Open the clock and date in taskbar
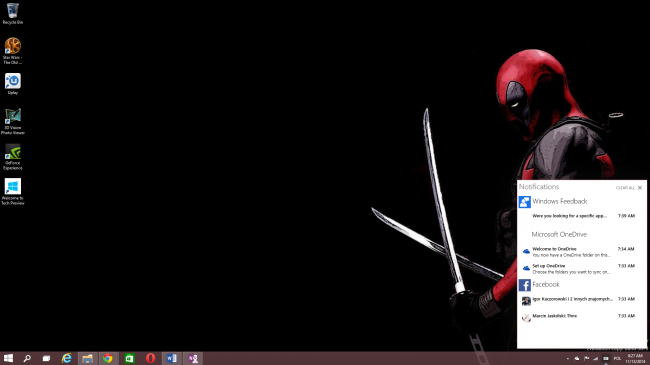 (635, 359)
